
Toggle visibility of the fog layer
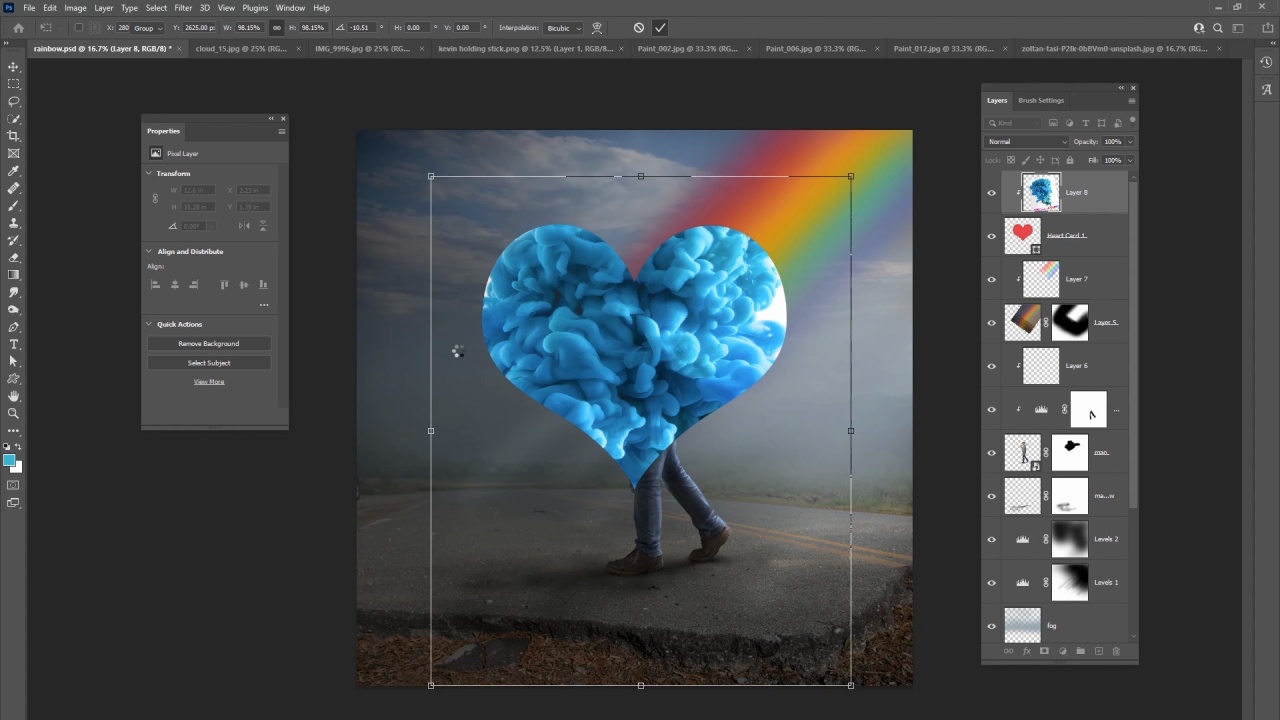(x=992, y=626)
